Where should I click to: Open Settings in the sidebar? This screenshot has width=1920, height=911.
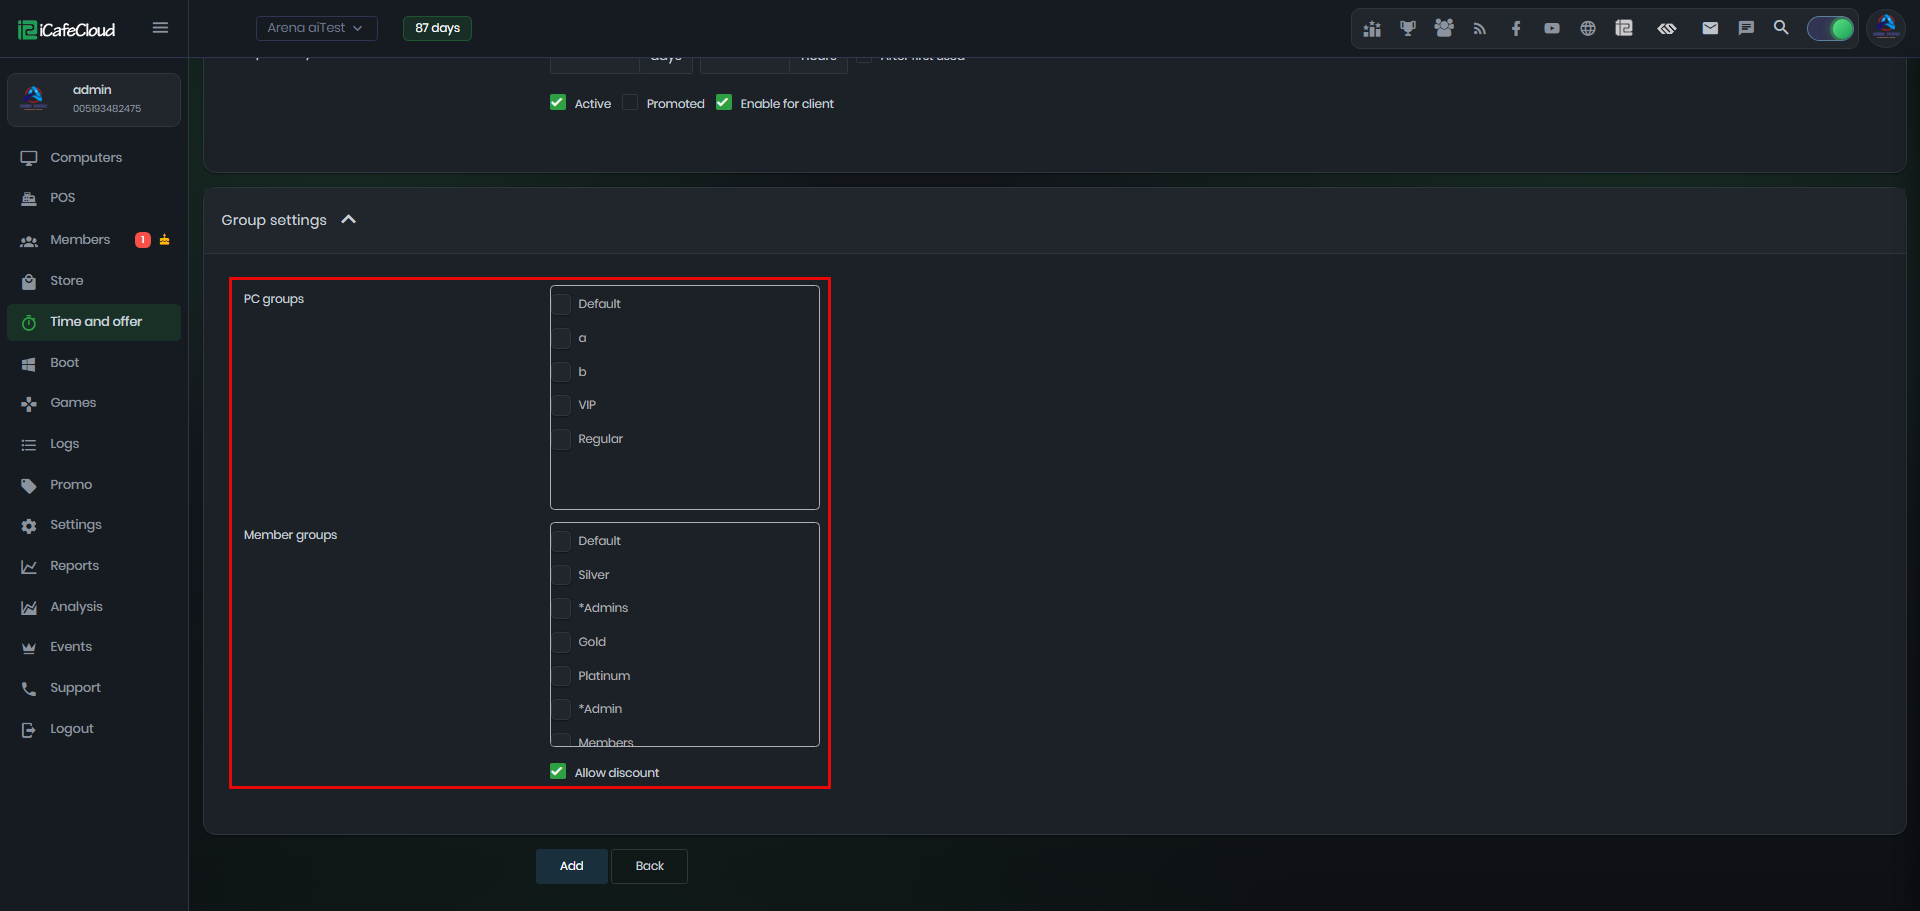[94, 525]
